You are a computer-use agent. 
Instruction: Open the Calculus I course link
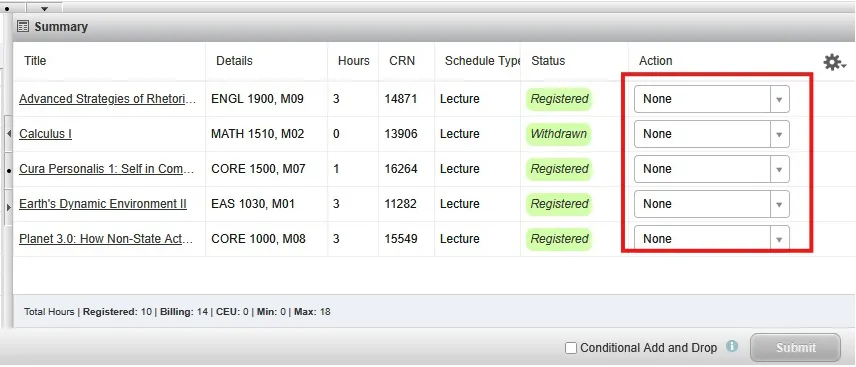pos(45,134)
